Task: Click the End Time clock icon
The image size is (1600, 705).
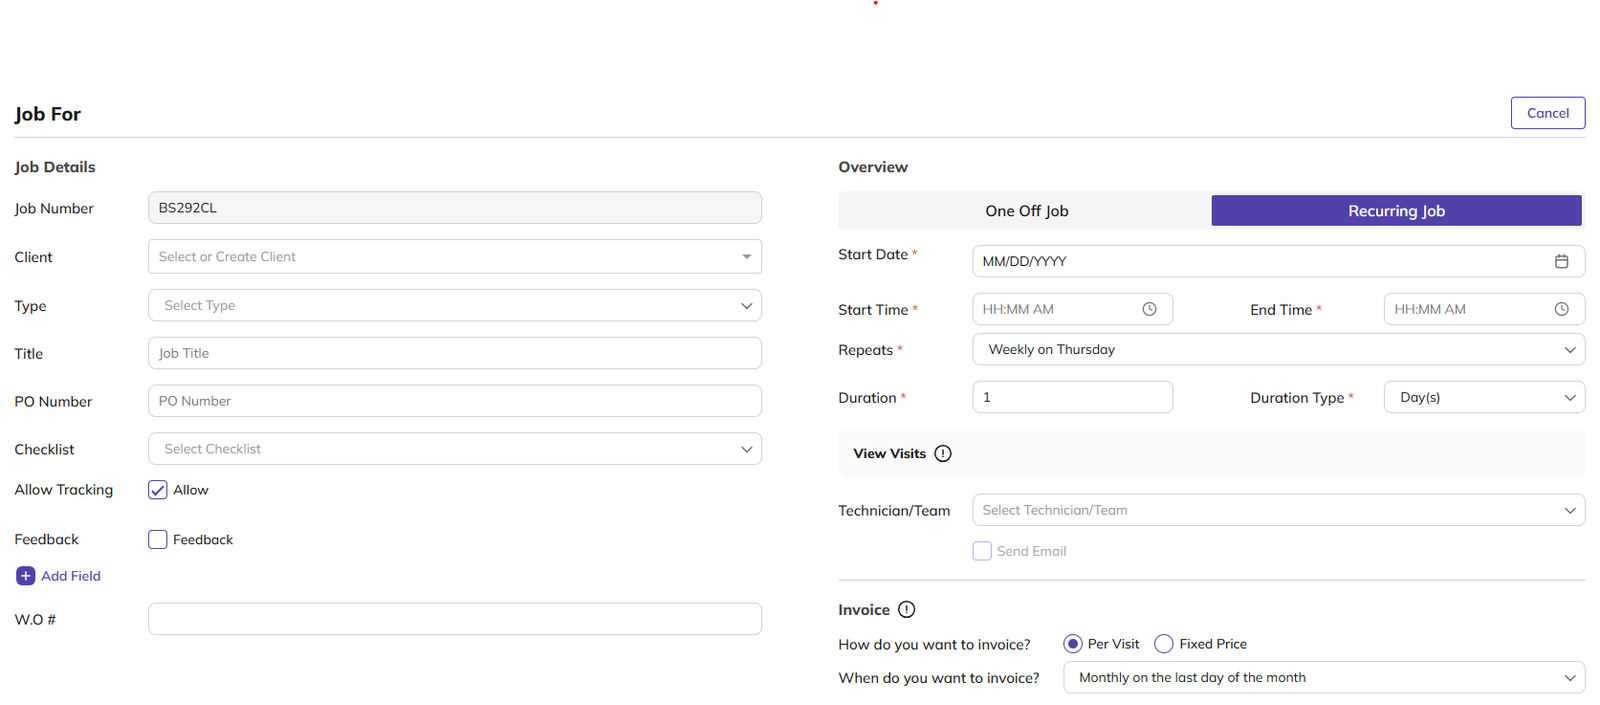Action: (x=1561, y=309)
